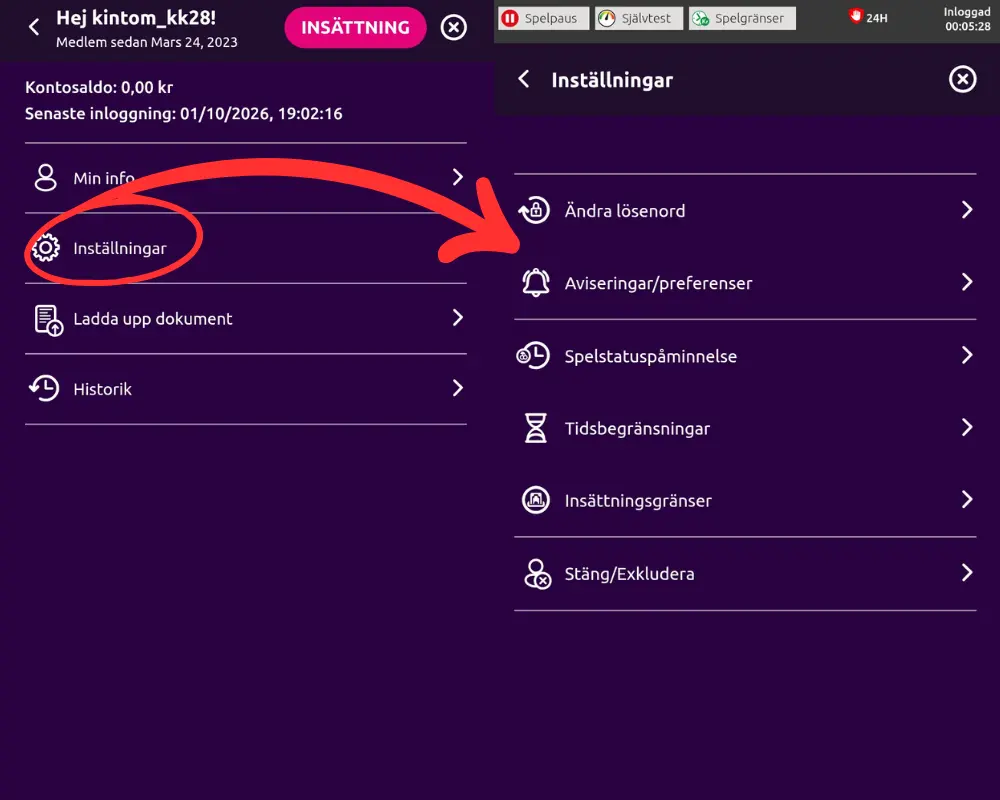Viewport: 1000px width, 800px height.
Task: Click the Inställningar gear icon
Action: coord(46,248)
